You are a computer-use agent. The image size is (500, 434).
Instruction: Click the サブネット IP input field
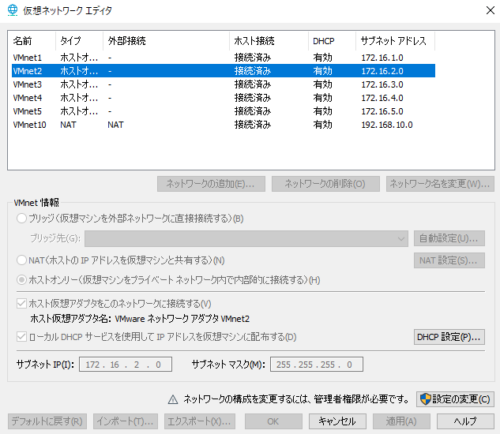click(126, 364)
